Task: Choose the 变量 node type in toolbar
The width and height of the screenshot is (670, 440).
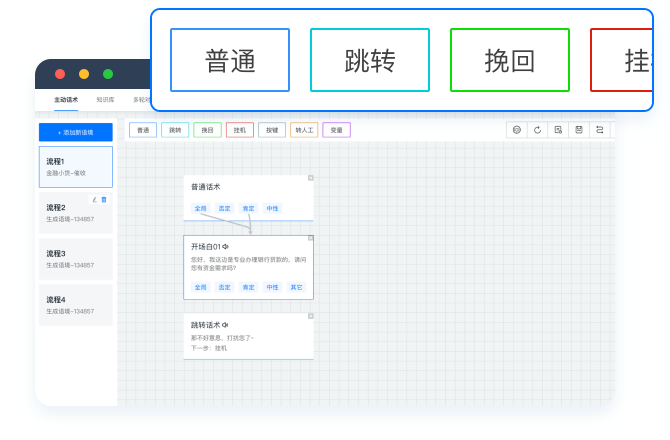Action: coord(336,130)
